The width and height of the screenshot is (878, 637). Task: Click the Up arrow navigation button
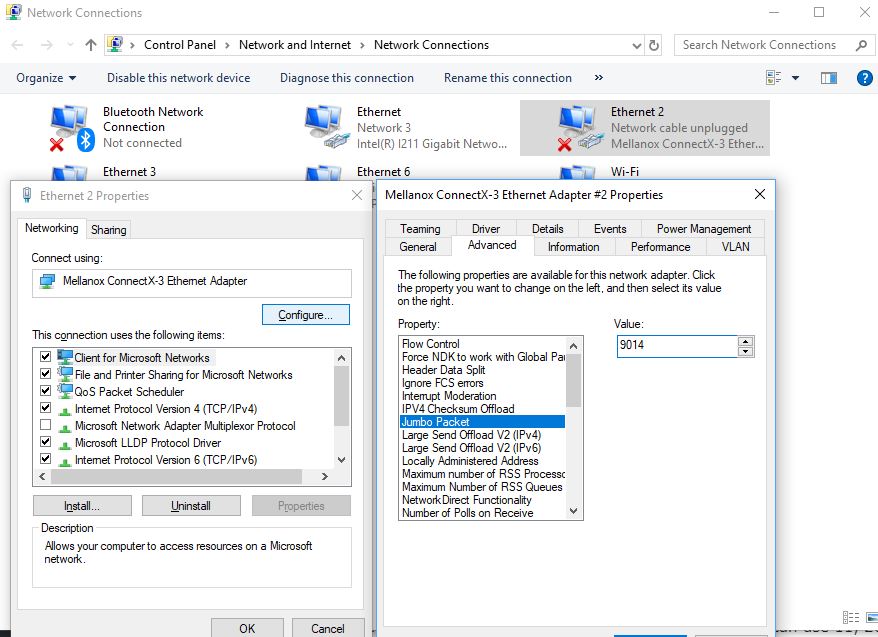[x=91, y=45]
